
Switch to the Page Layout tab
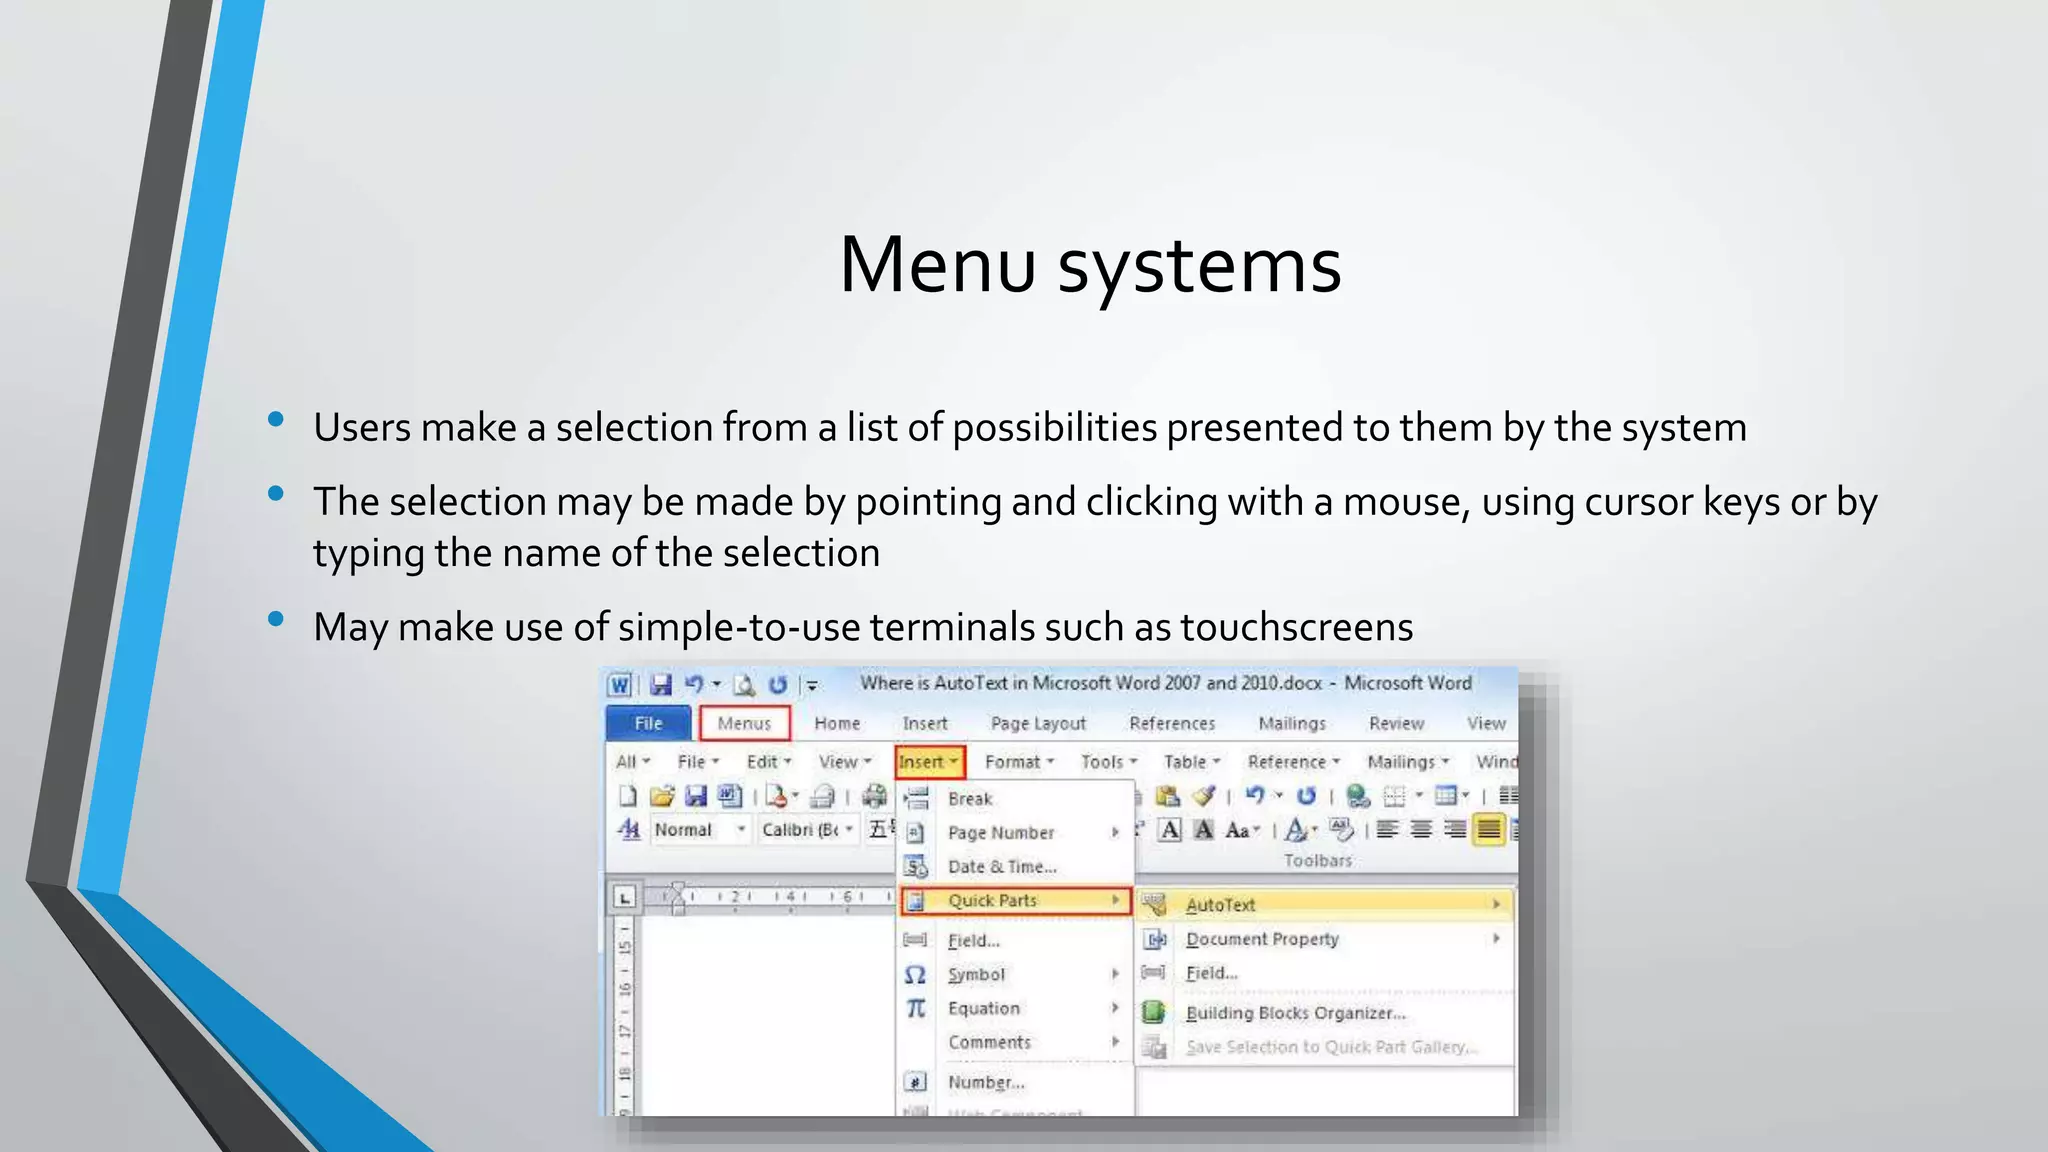1038,723
